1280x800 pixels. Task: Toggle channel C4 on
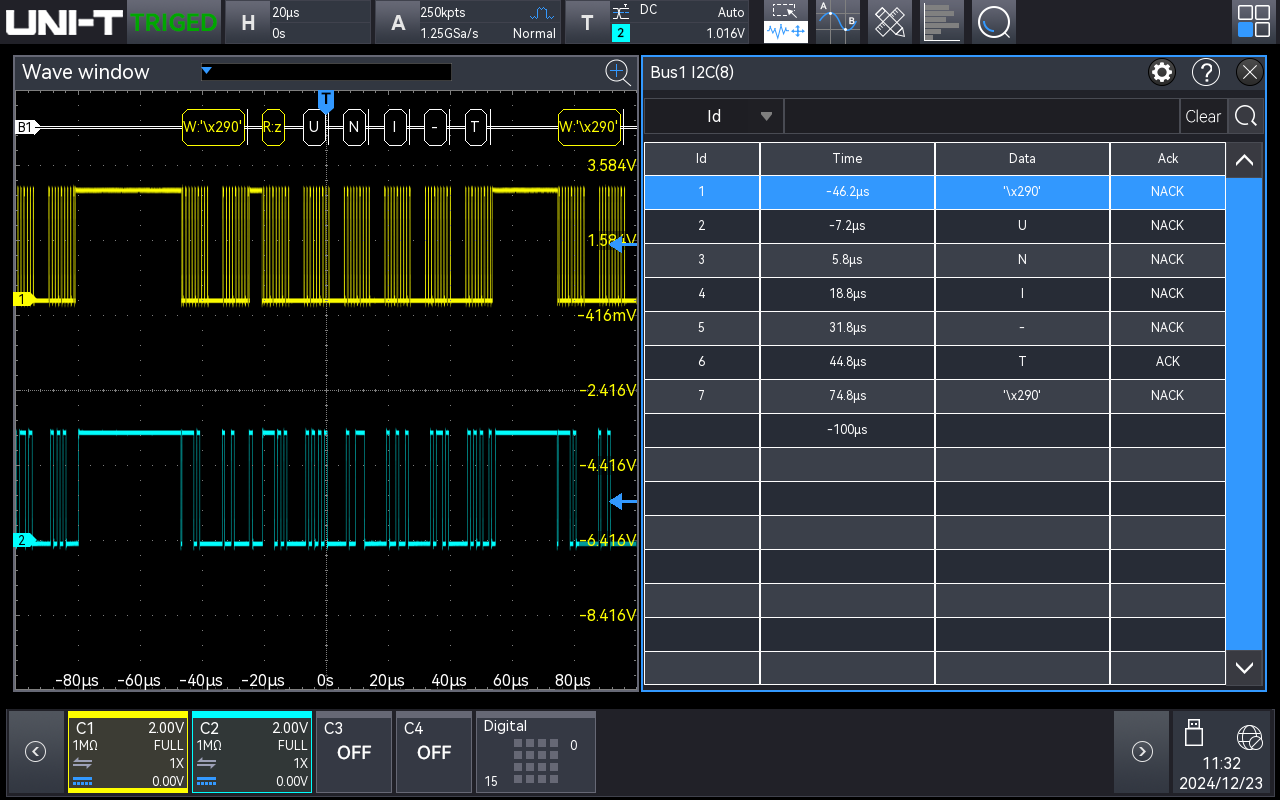tap(433, 752)
